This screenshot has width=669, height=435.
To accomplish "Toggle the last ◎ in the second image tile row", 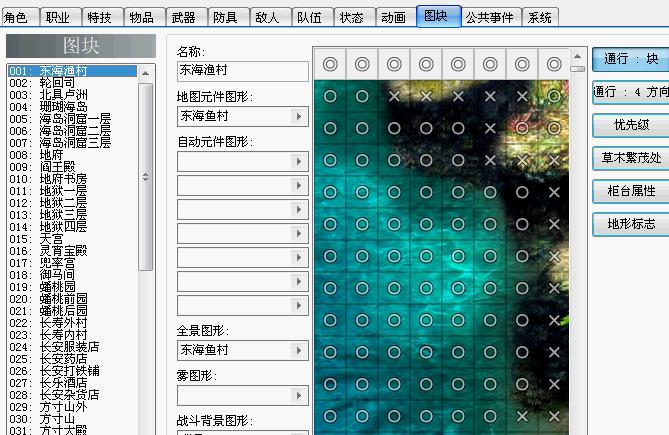I will (x=554, y=128).
